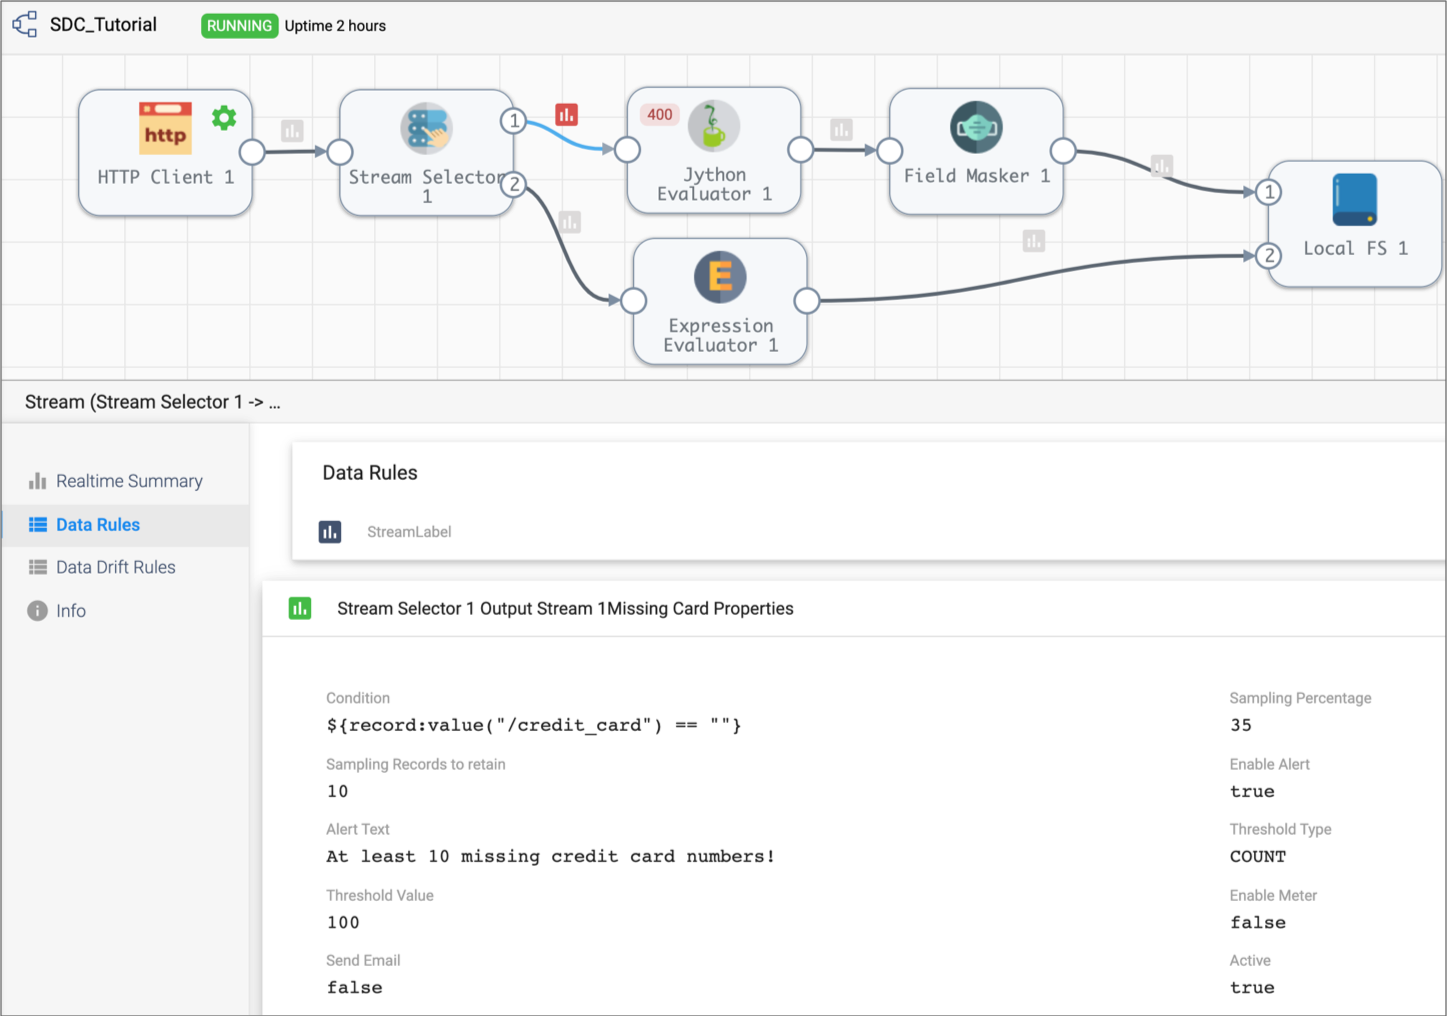The image size is (1447, 1016).
Task: Click the Missing Card Properties rule header
Action: [565, 609]
